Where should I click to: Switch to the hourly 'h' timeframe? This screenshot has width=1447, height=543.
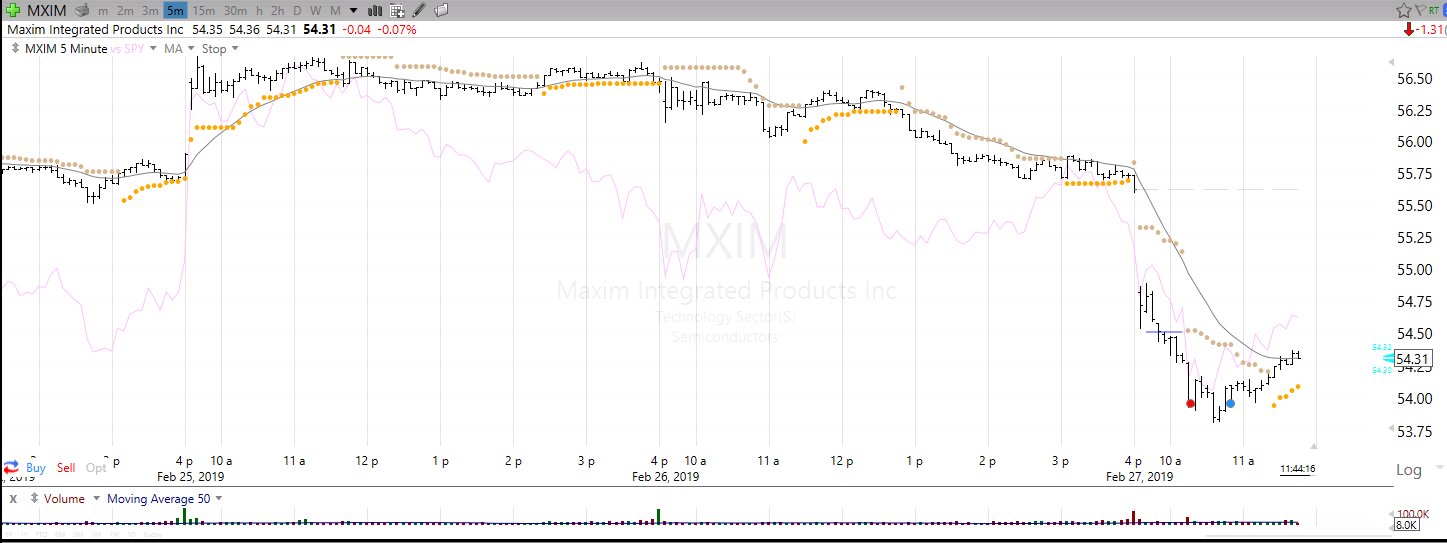260,11
